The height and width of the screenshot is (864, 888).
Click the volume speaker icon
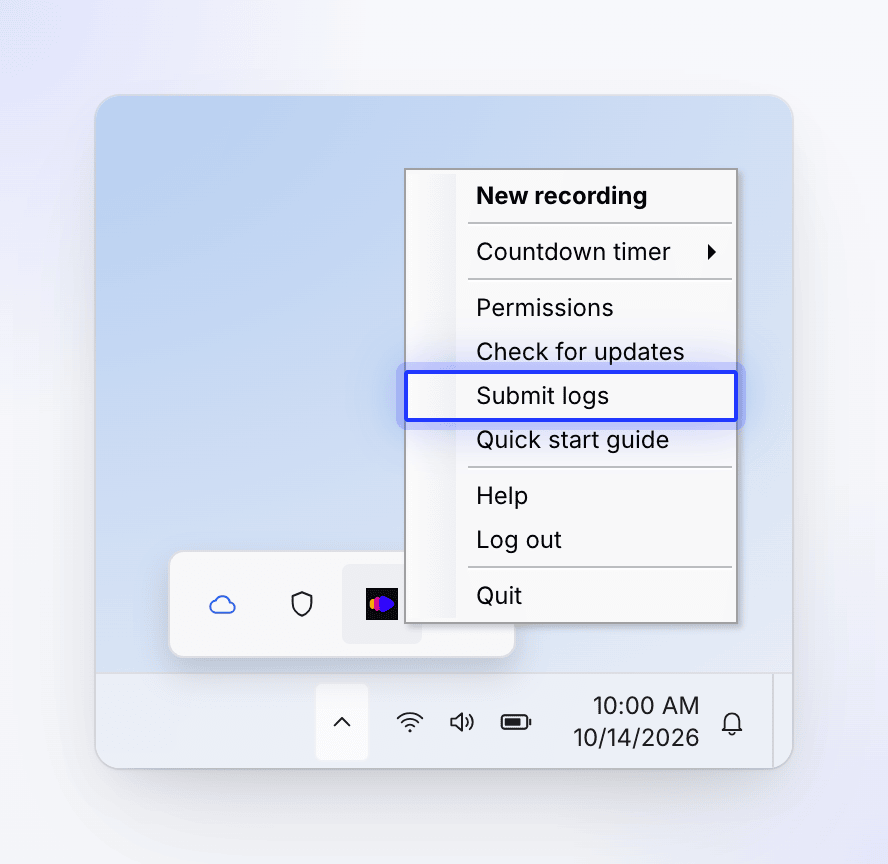[462, 722]
